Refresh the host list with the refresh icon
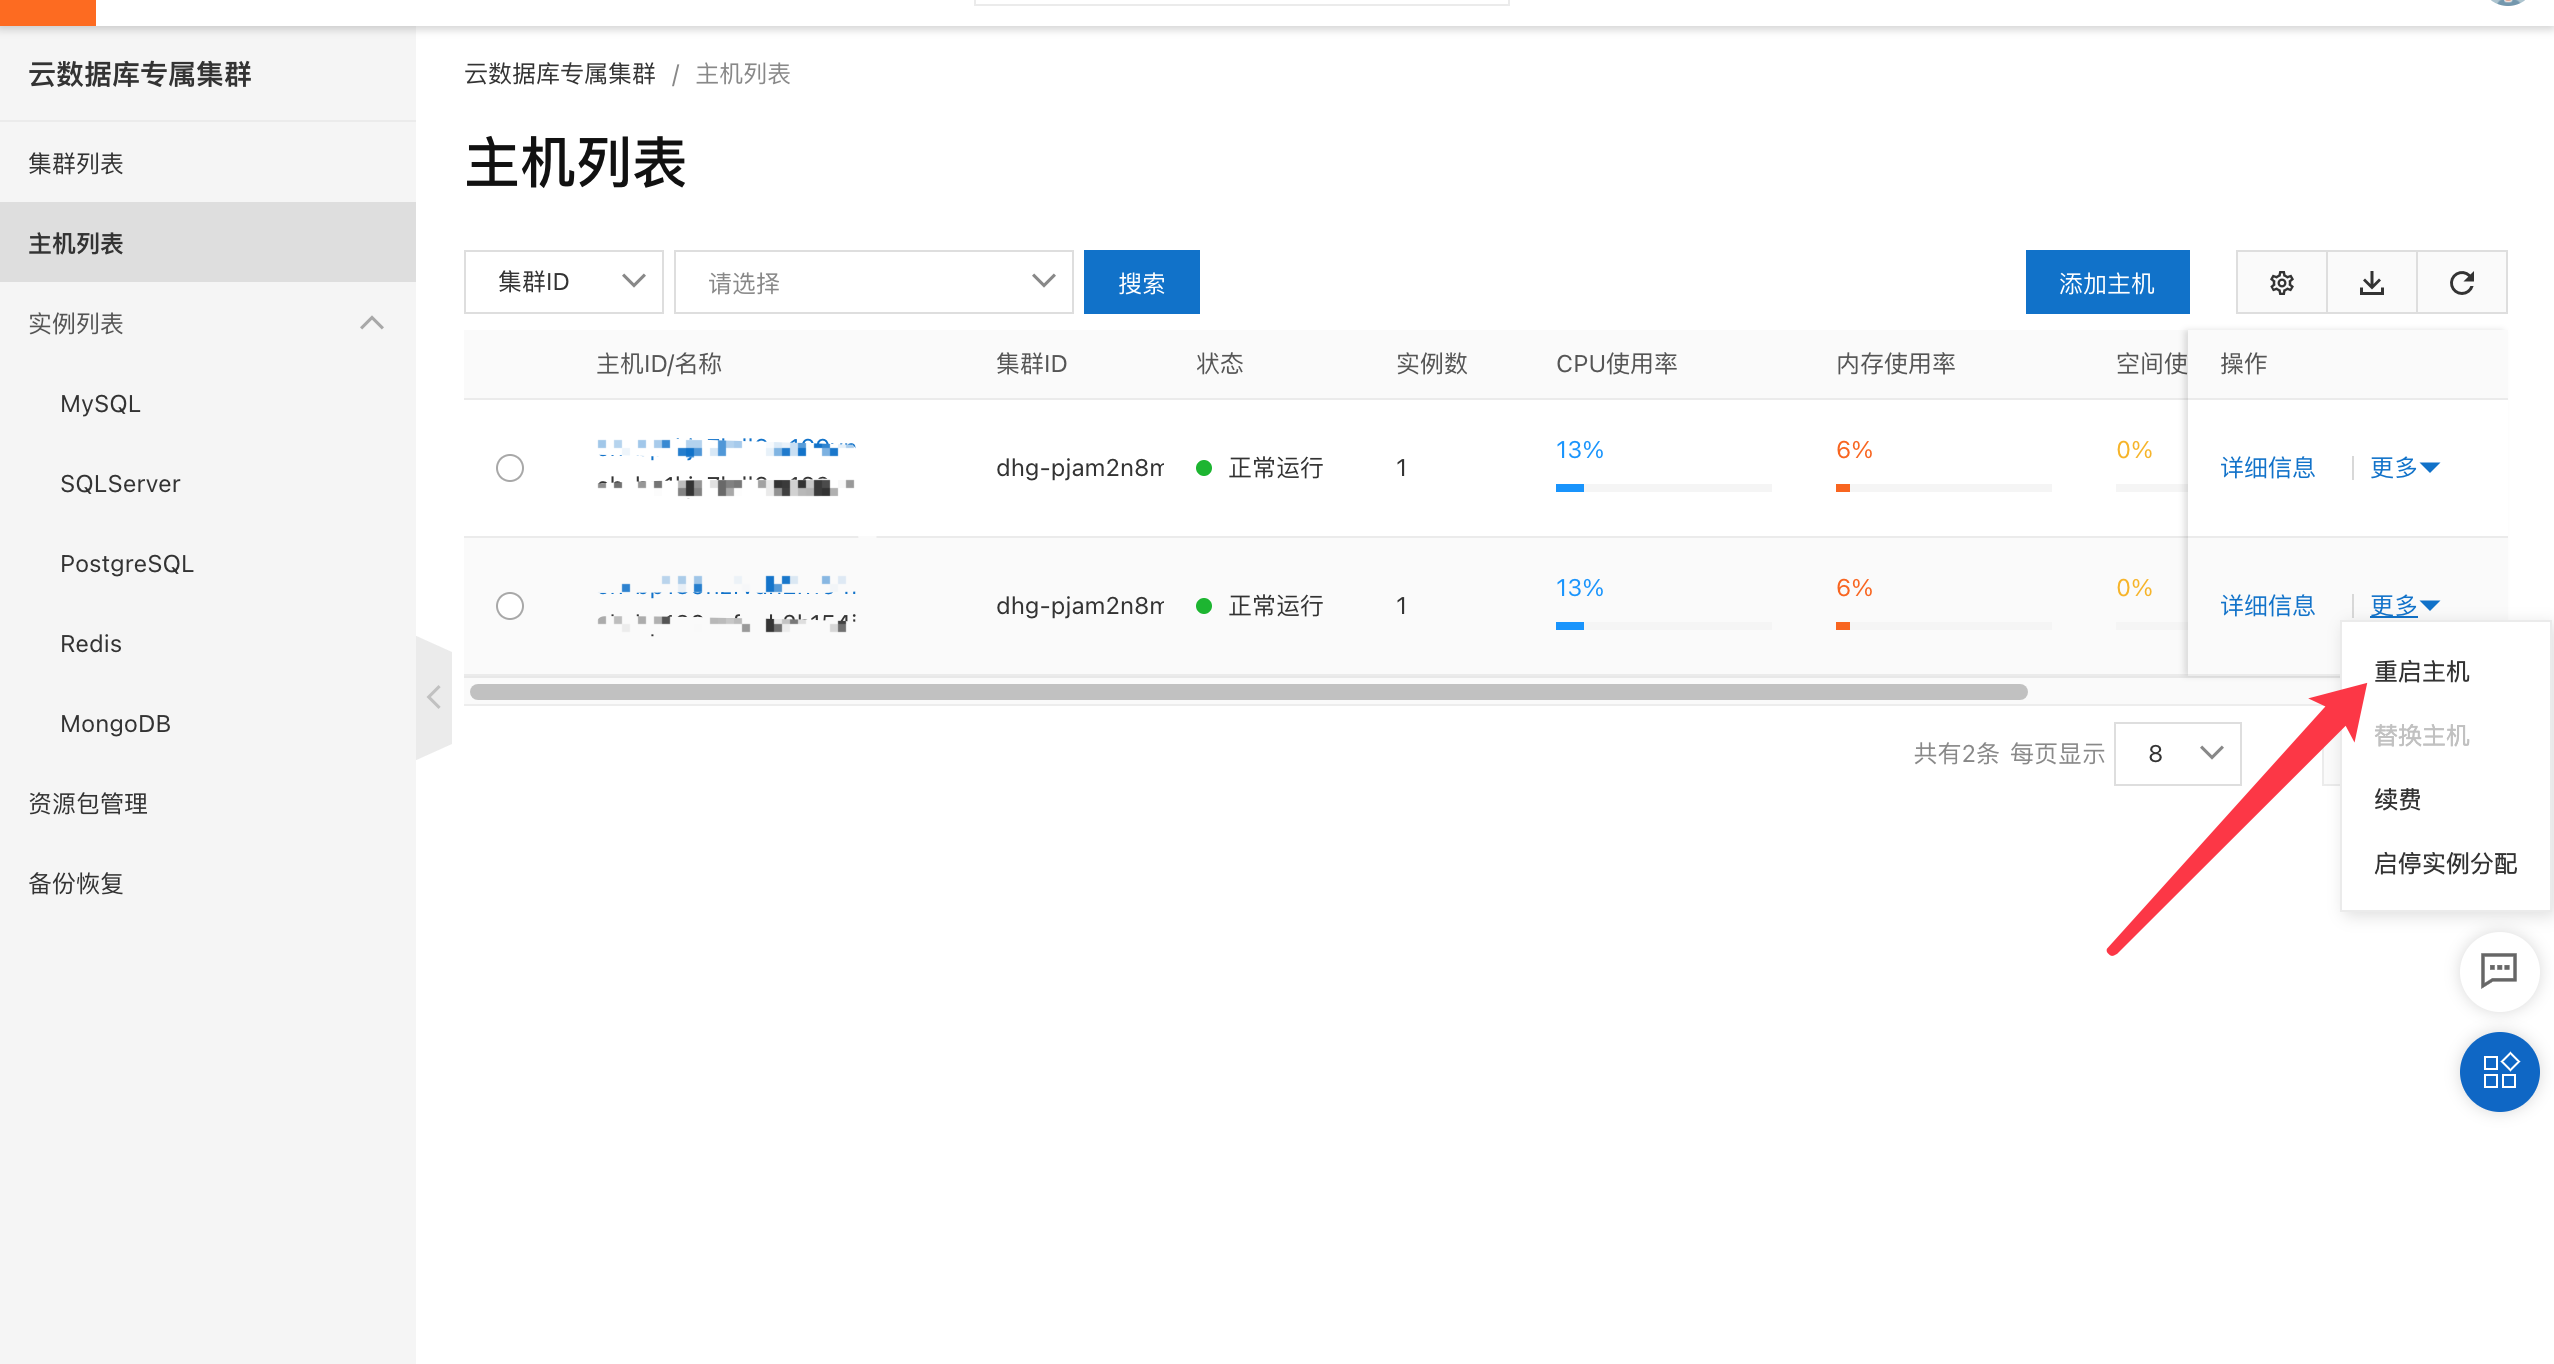Screen dimensions: 2554x1364 pyautogui.click(x=2462, y=281)
